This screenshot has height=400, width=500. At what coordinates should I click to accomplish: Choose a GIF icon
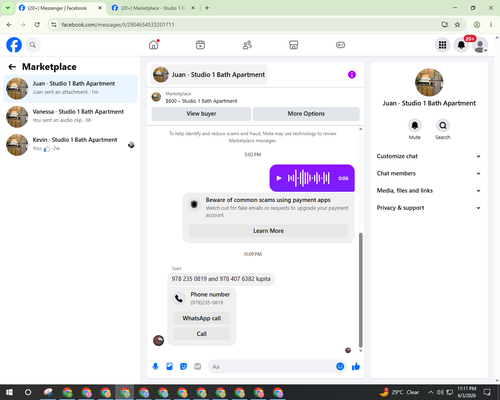(198, 367)
